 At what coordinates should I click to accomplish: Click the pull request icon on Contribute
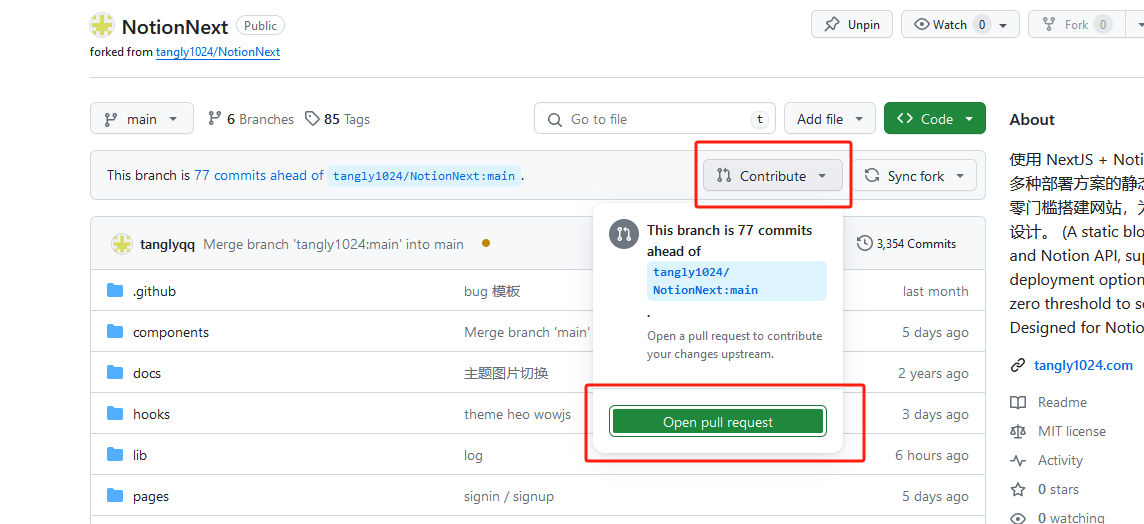(724, 176)
